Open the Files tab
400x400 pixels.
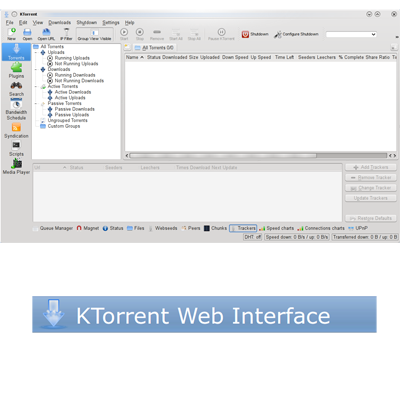pos(136,228)
